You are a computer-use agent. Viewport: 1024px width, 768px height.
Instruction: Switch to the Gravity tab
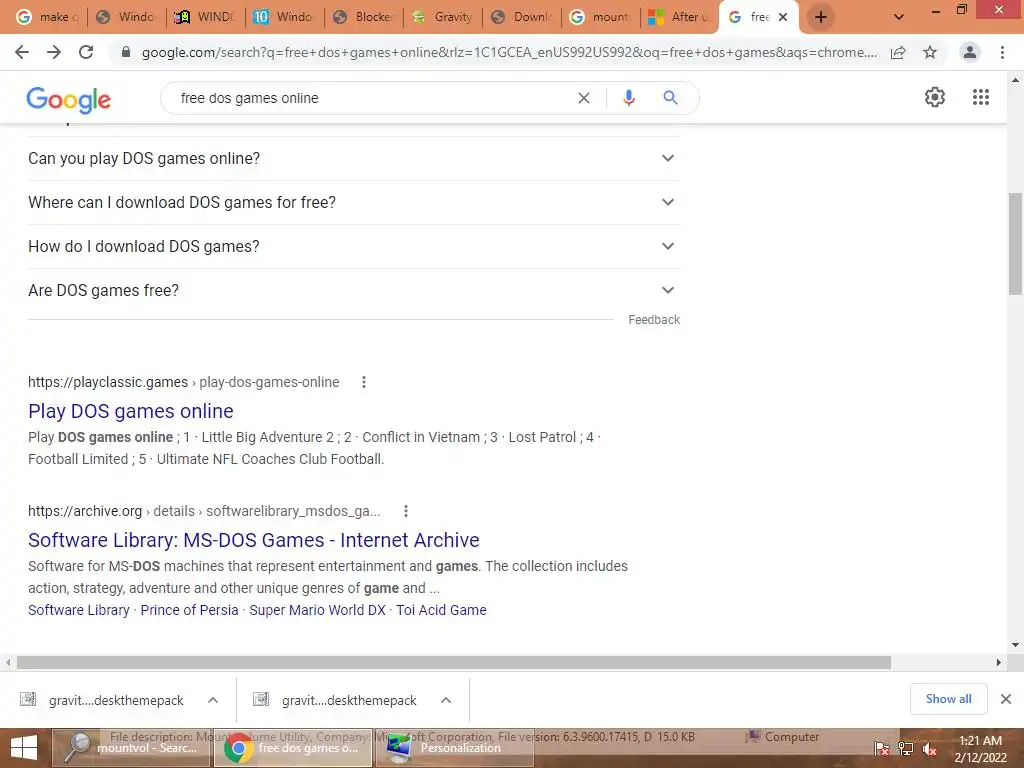[442, 17]
